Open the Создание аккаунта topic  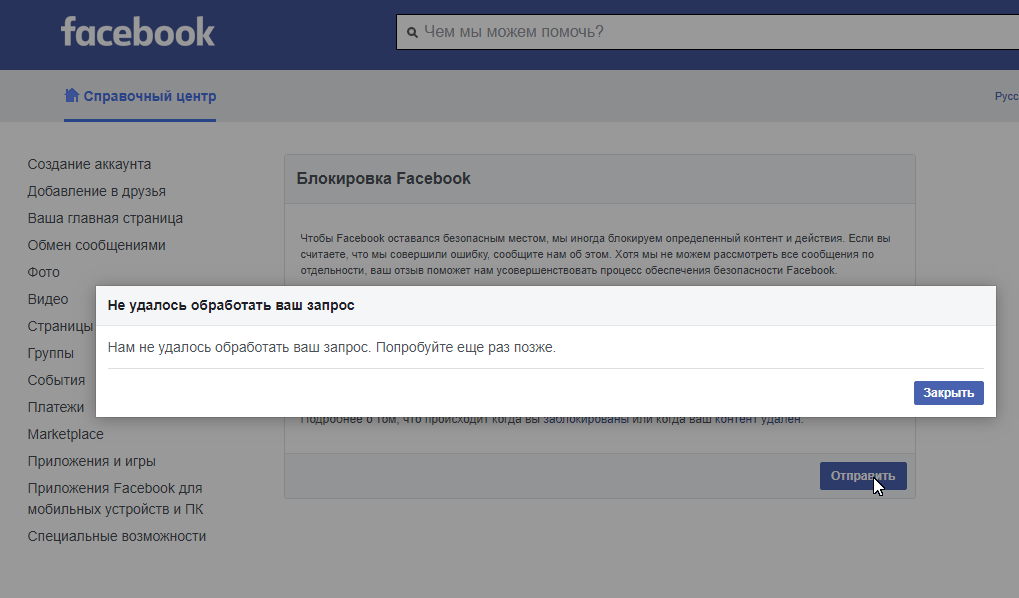coord(89,164)
